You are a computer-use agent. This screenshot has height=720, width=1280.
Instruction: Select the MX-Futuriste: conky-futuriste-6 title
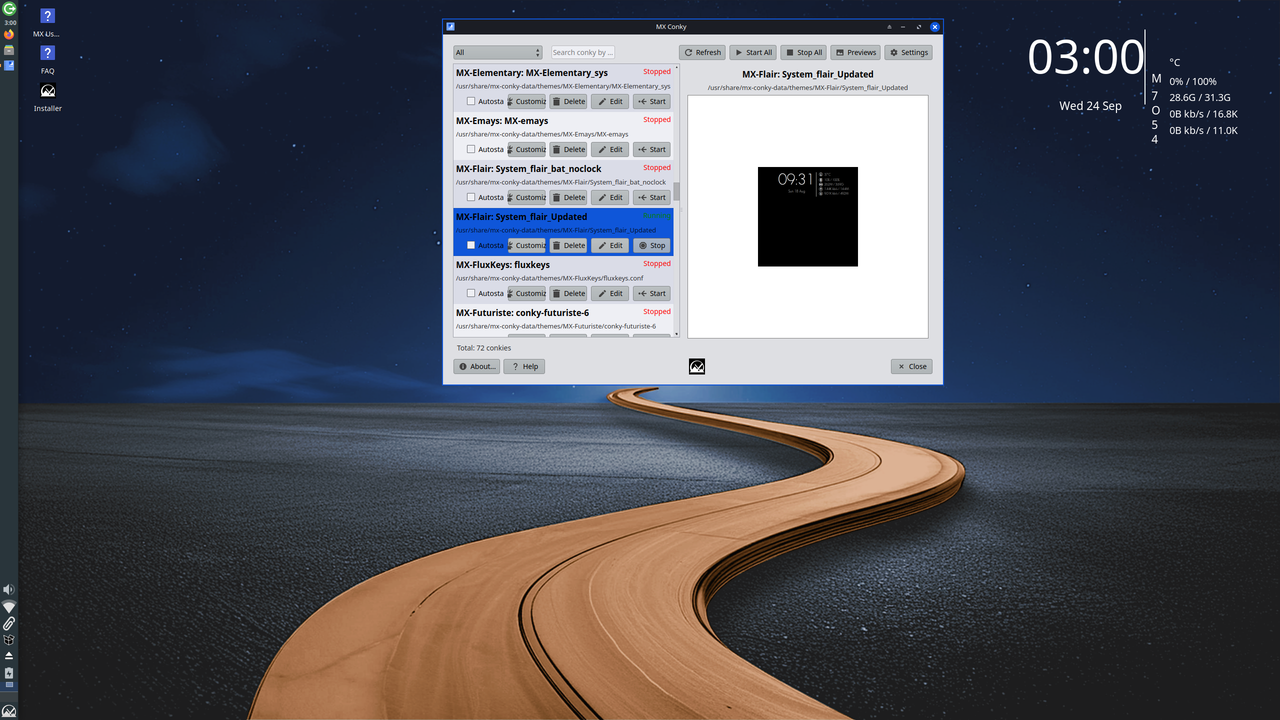(522, 313)
